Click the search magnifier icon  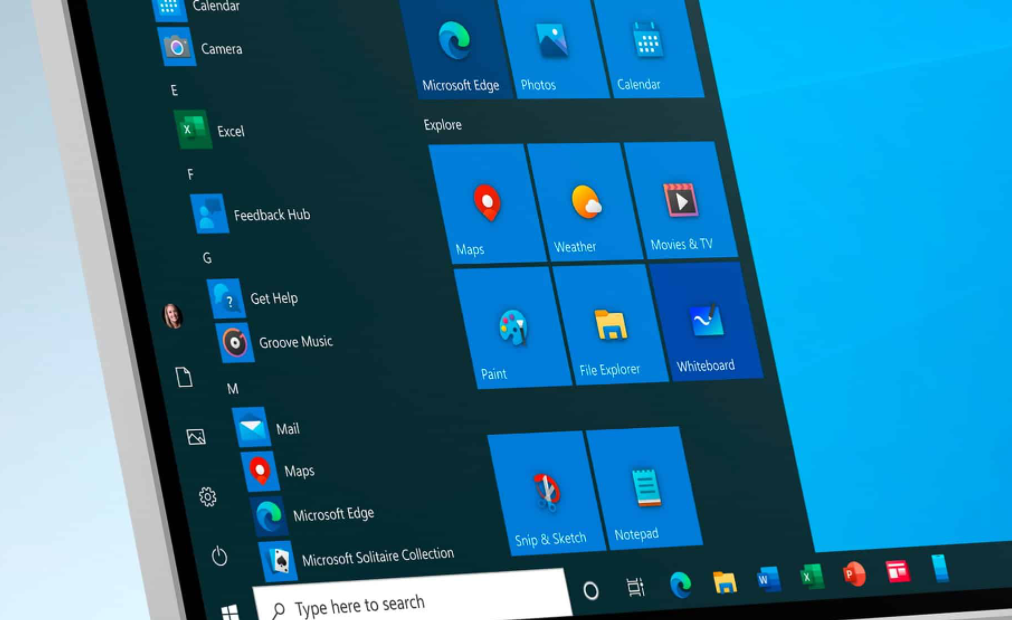(x=278, y=610)
